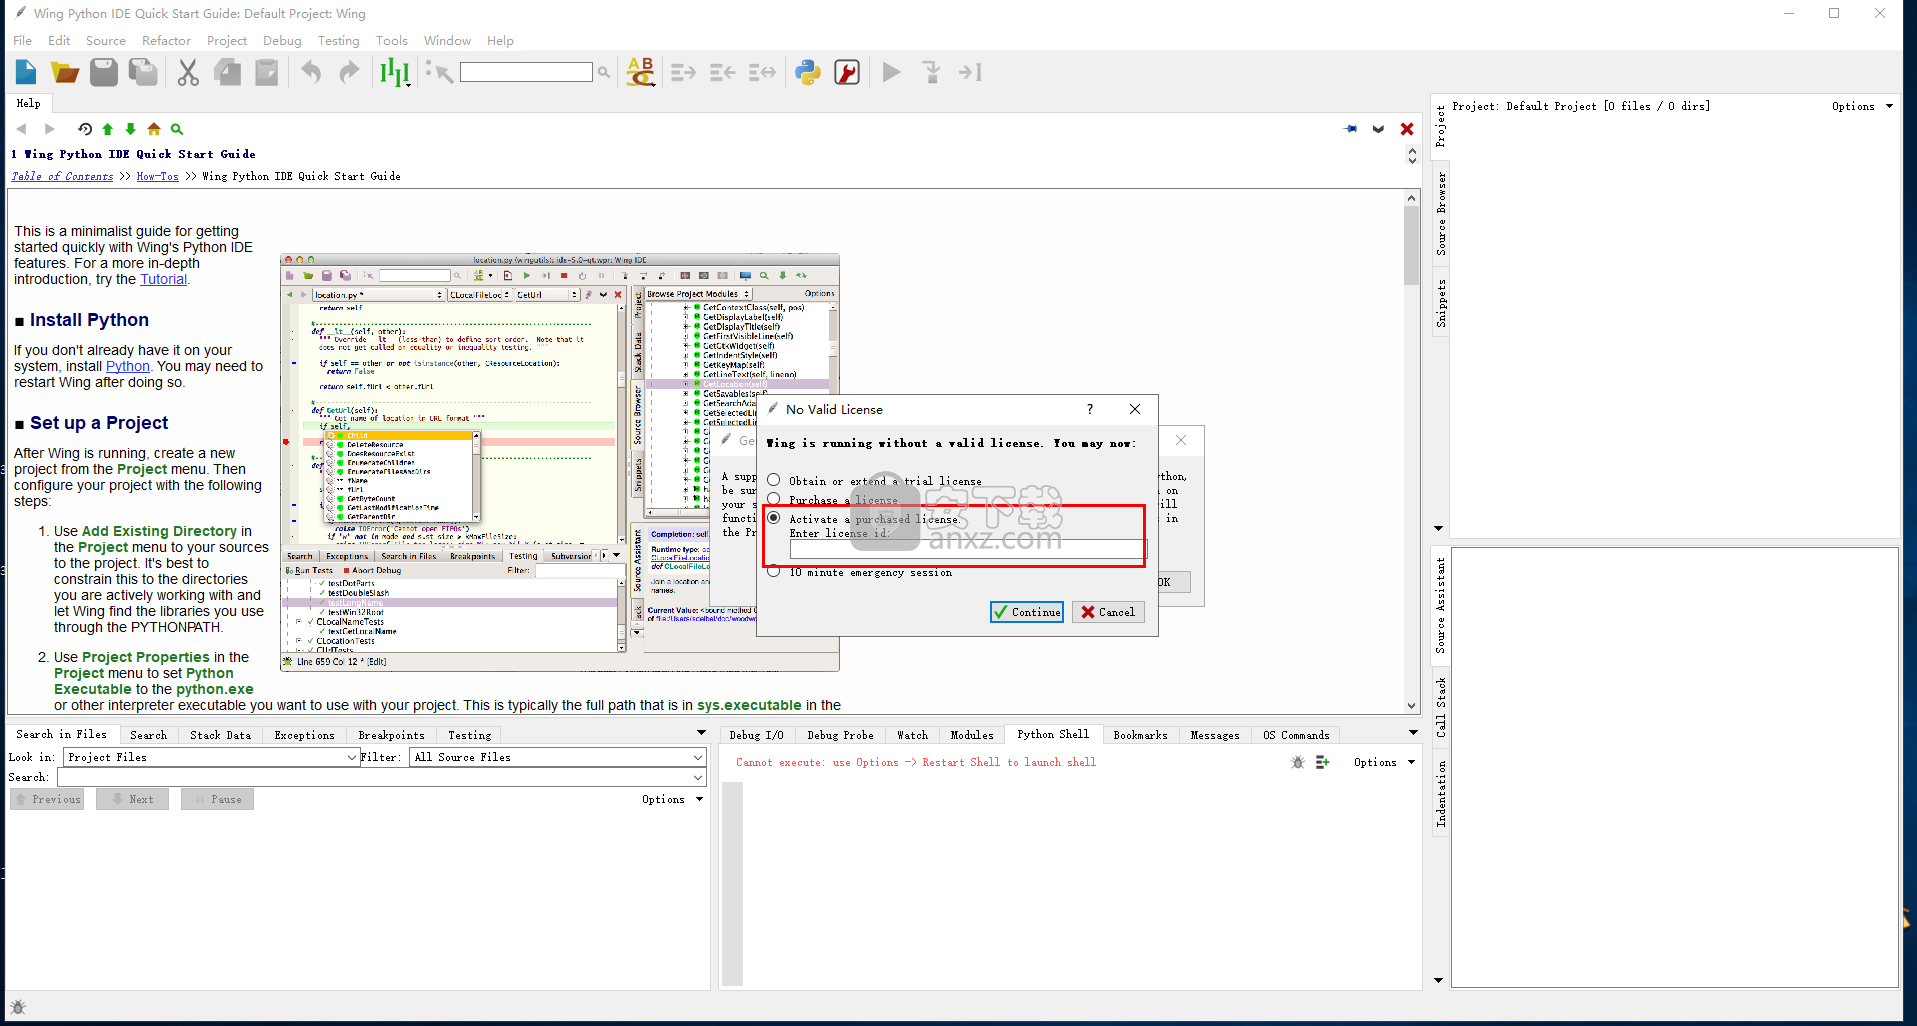1917x1026 pixels.
Task: Open Table of Contents link
Action: (62, 176)
